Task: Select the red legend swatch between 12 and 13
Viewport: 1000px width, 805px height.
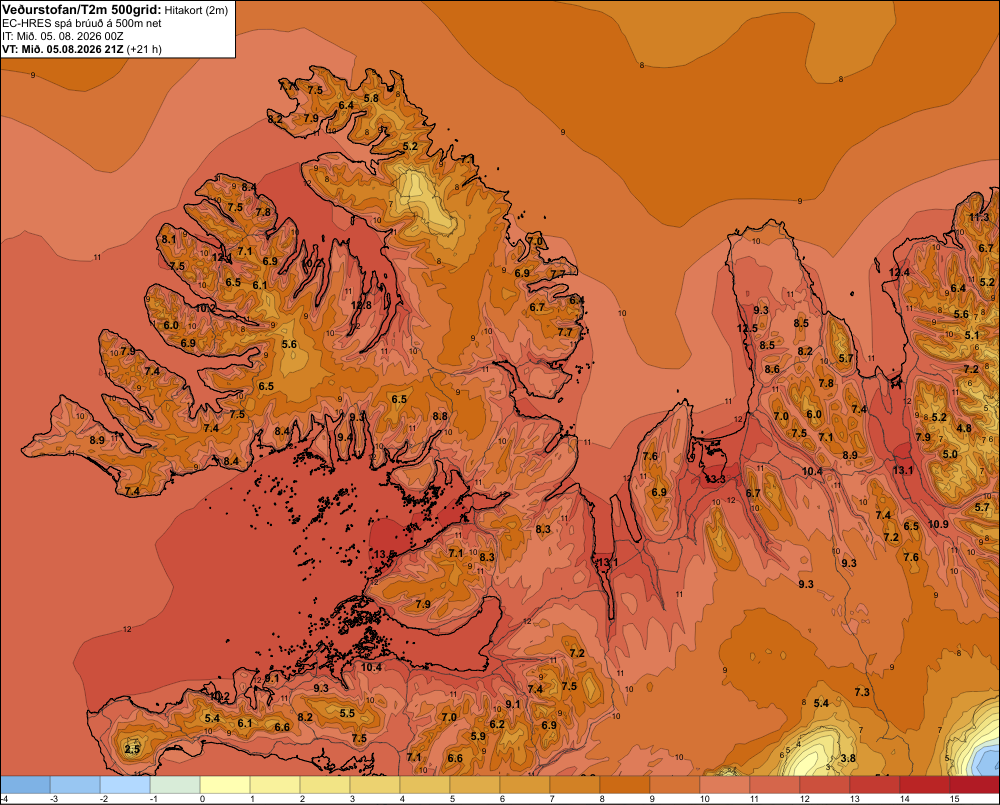Action: click(x=825, y=784)
